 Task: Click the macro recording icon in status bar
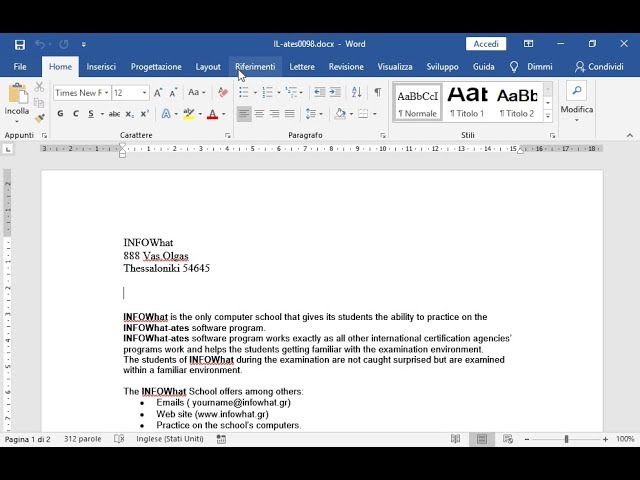coord(221,439)
